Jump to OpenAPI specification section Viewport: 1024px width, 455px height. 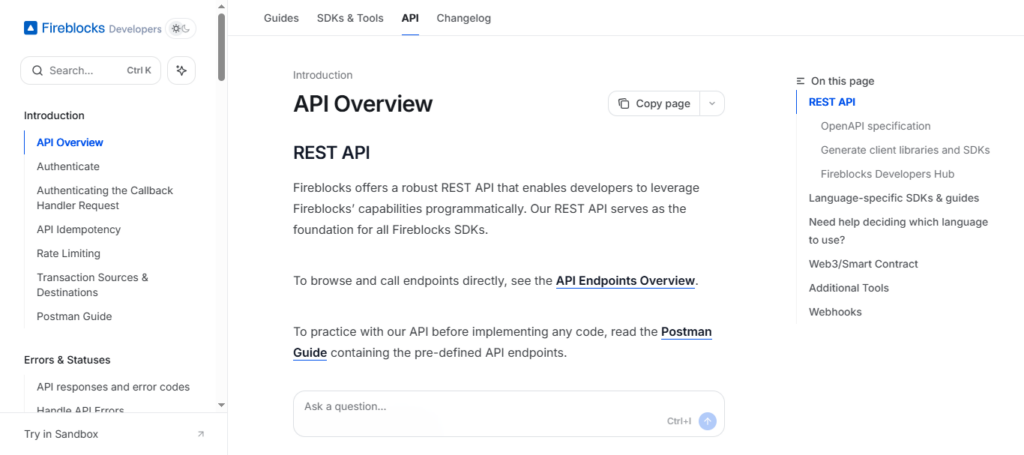(x=876, y=126)
